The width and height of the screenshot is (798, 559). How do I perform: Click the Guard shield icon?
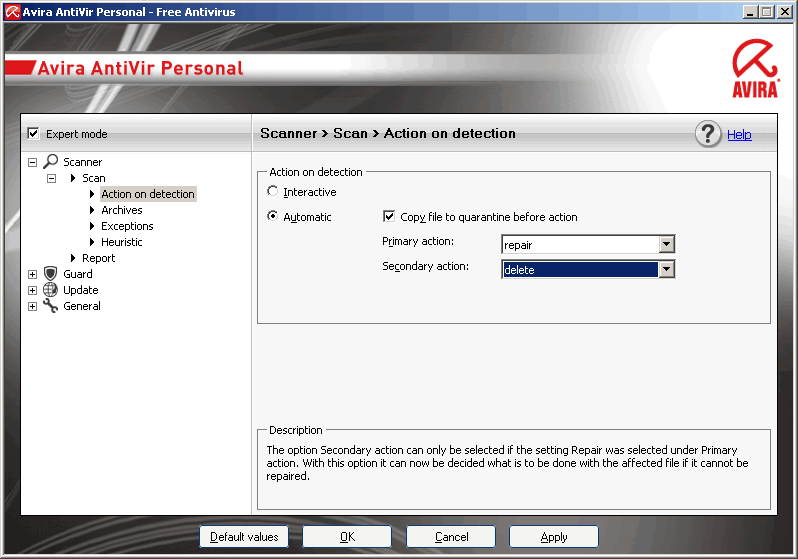51,274
